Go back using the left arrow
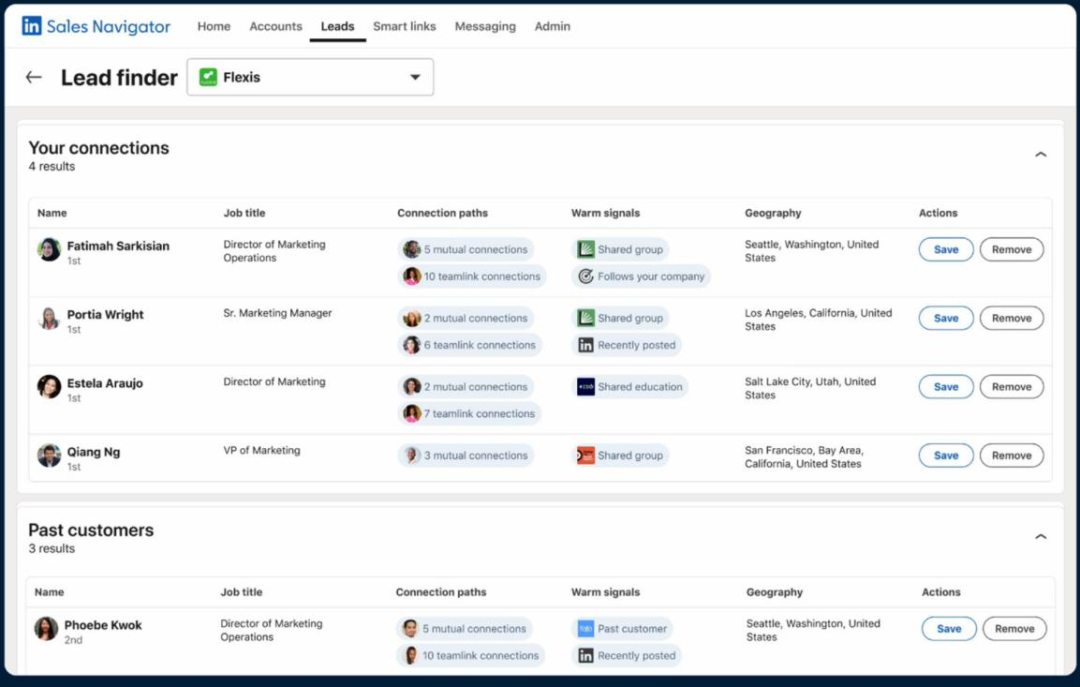Screen dimensions: 1080x687 click(x=34, y=77)
